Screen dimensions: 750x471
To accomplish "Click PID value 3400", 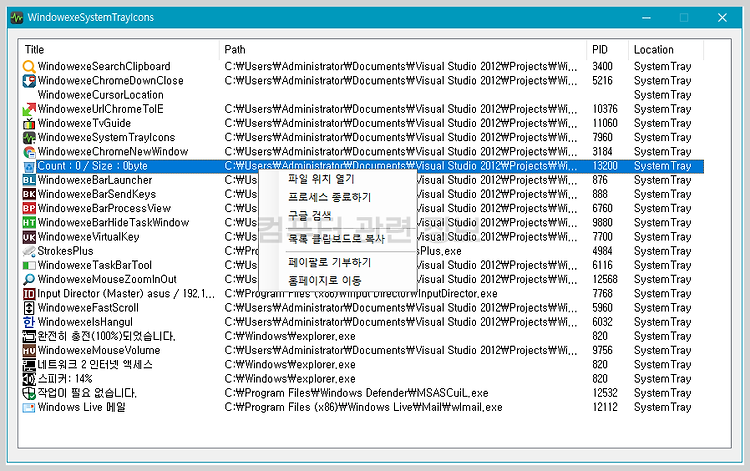I will pos(602,66).
